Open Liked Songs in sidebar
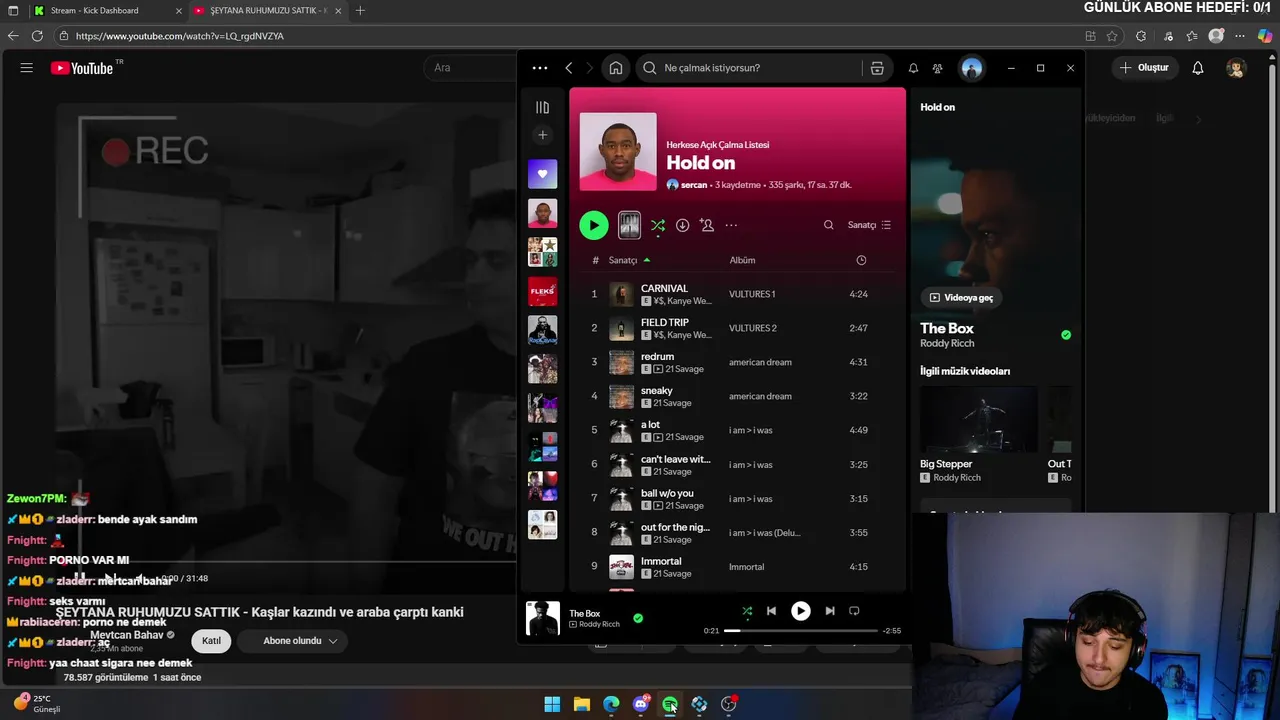1280x720 pixels. [x=542, y=174]
